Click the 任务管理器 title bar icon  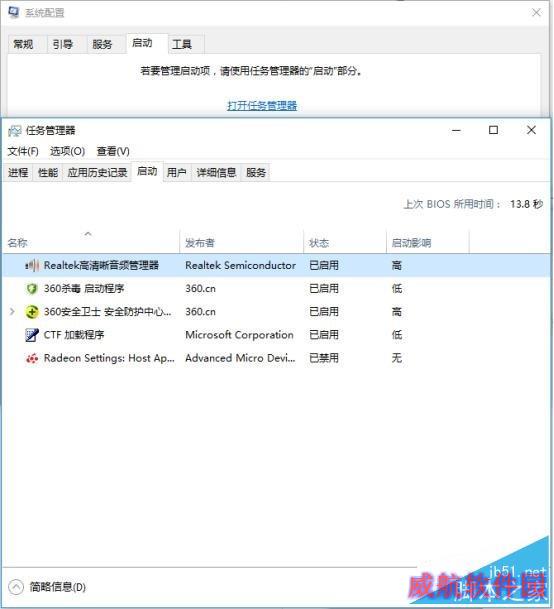[x=15, y=131]
